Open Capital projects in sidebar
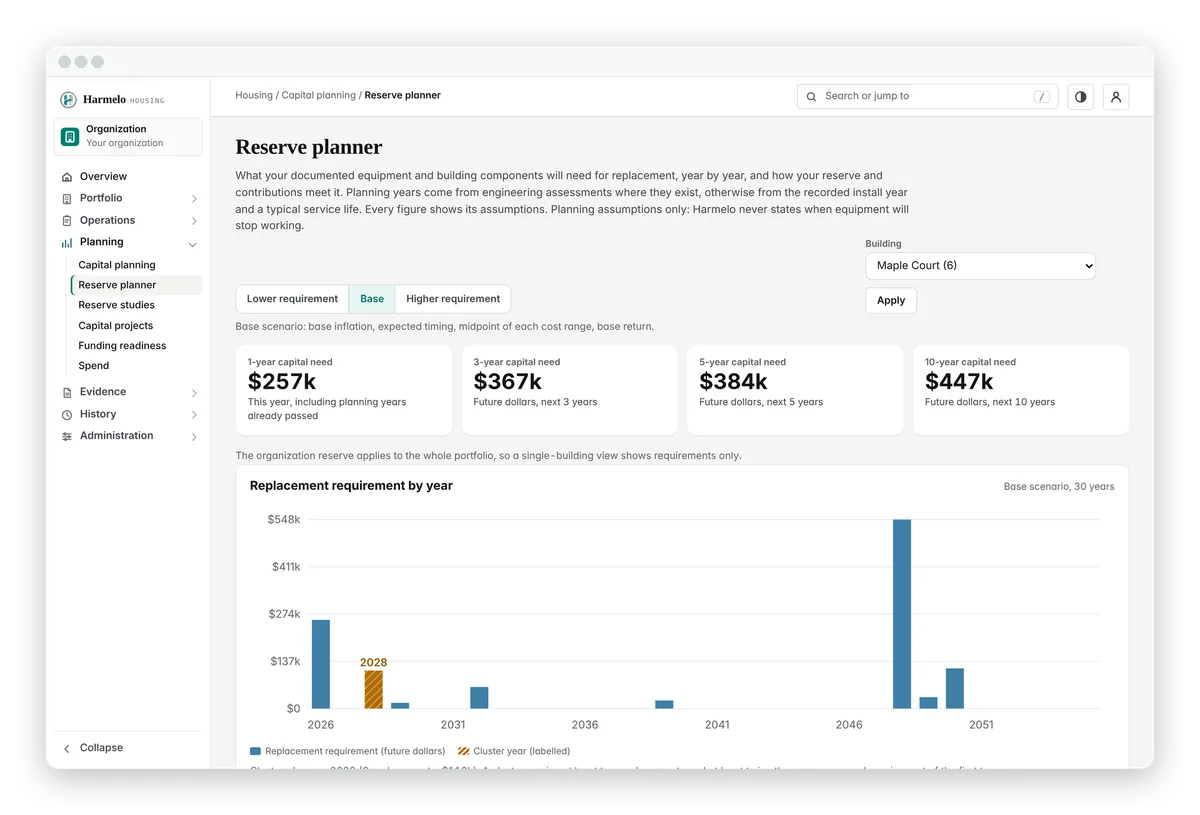The height and width of the screenshot is (815, 1200). pos(116,326)
